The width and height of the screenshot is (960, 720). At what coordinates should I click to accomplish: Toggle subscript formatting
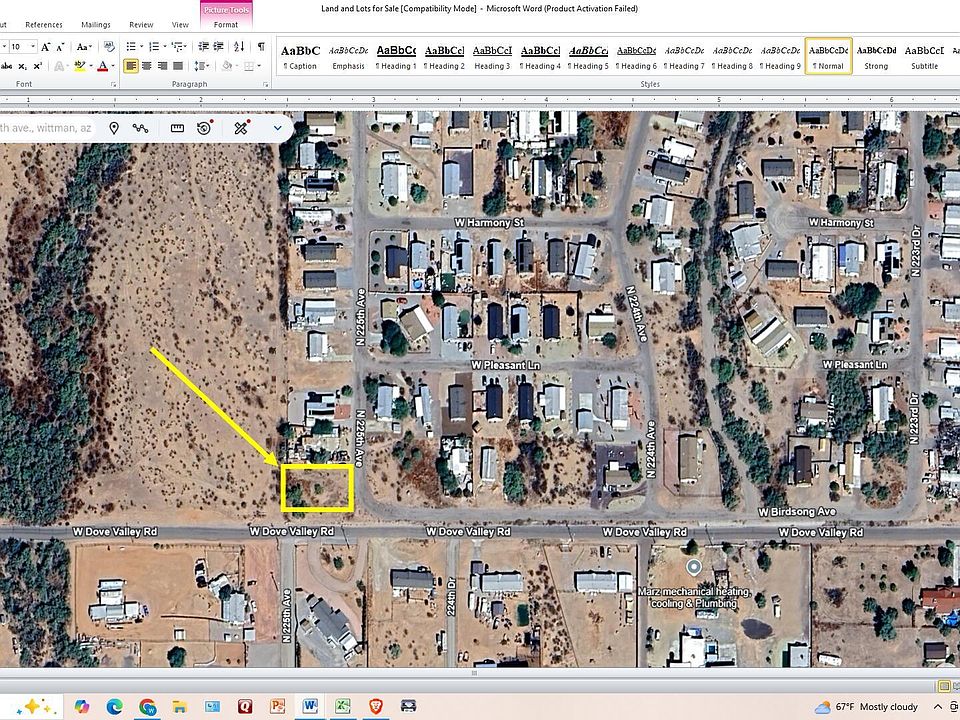coord(23,66)
